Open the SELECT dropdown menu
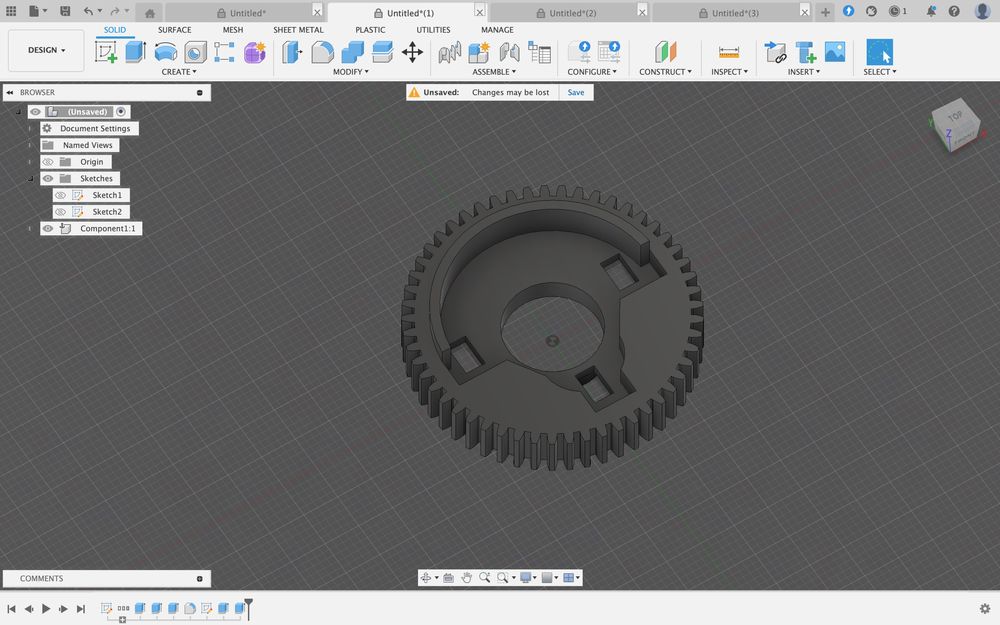The height and width of the screenshot is (625, 1000). [x=879, y=72]
